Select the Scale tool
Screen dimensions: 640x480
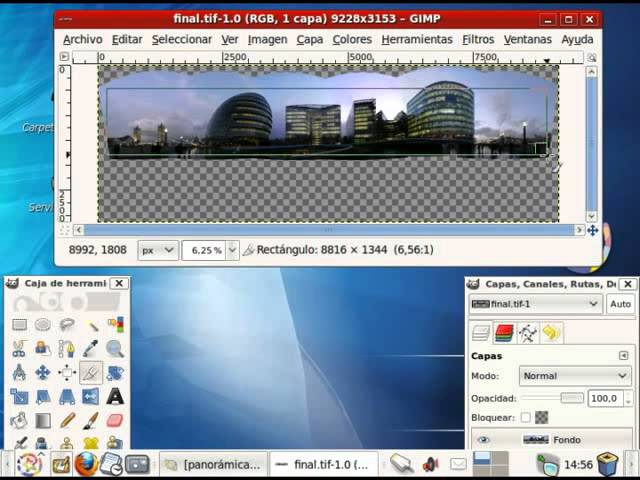(x=19, y=397)
